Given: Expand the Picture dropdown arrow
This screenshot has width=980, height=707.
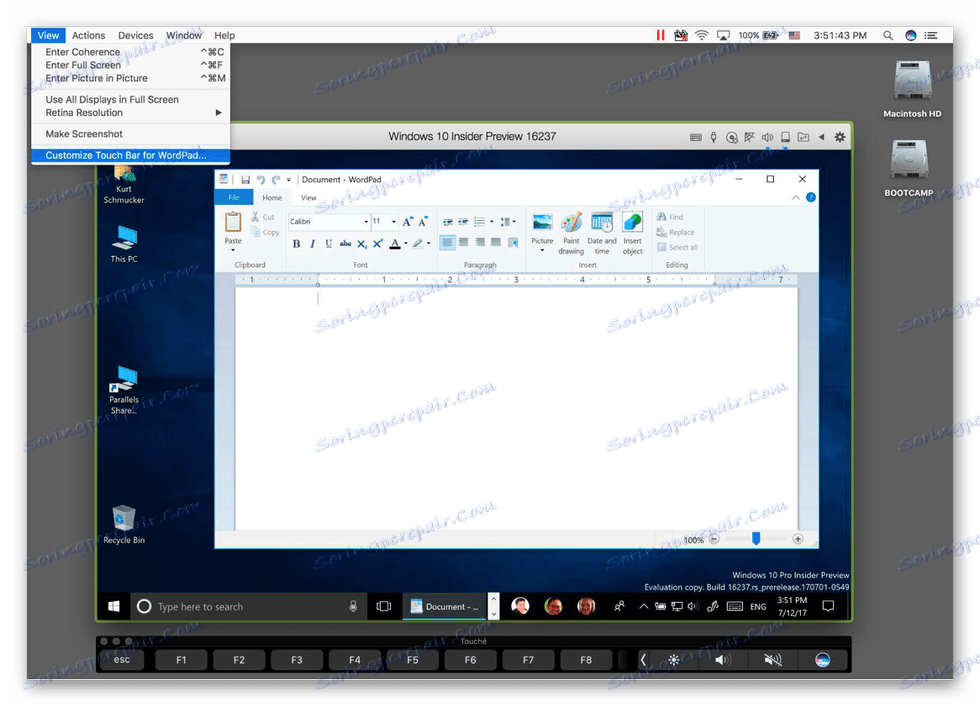Looking at the screenshot, I should [x=542, y=250].
